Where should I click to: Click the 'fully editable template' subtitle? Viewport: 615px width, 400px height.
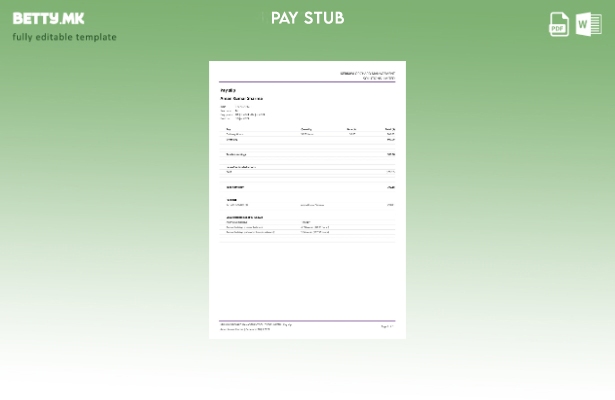(x=64, y=37)
